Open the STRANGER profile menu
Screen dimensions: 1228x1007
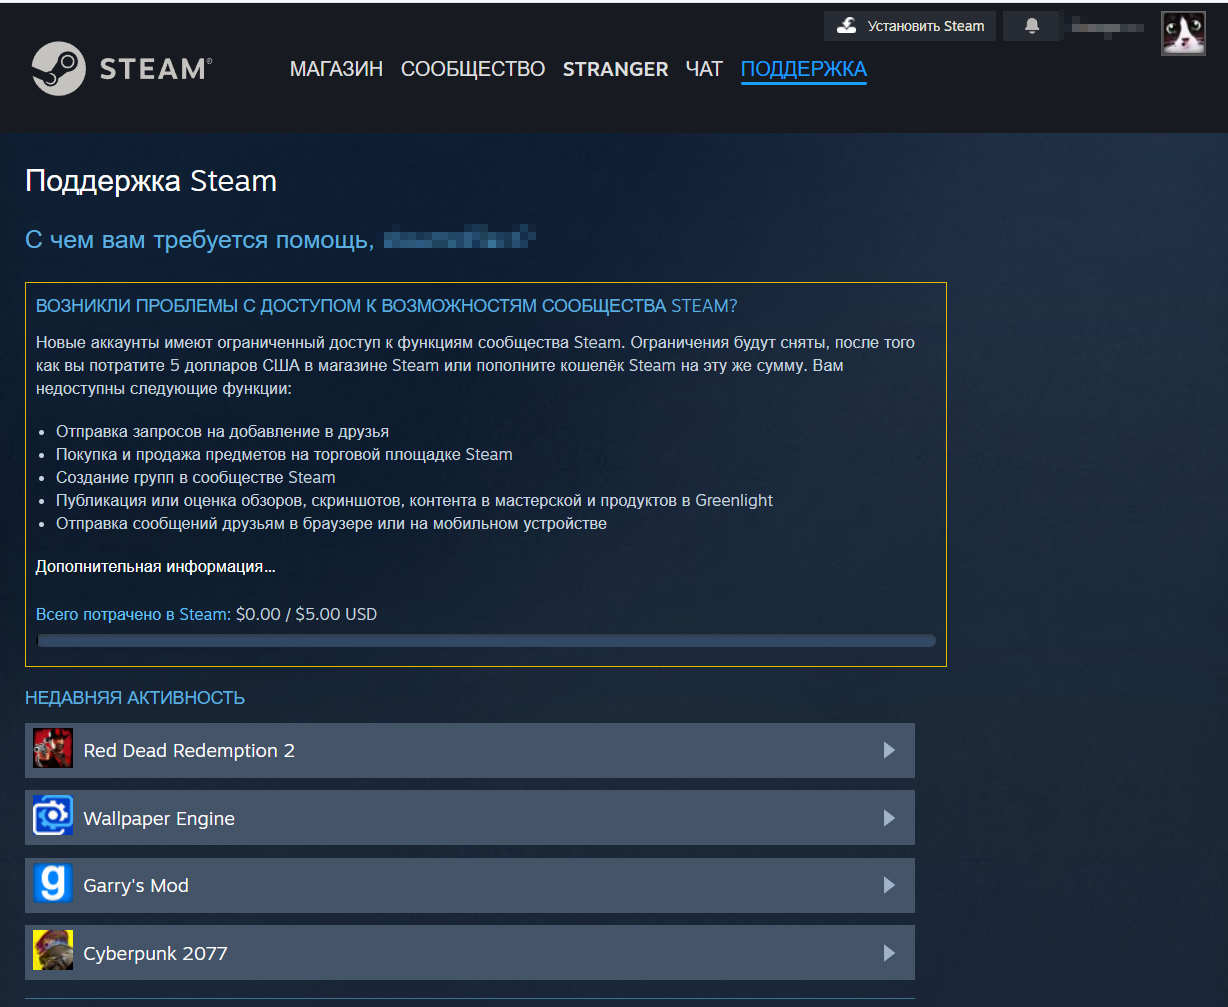click(x=615, y=69)
